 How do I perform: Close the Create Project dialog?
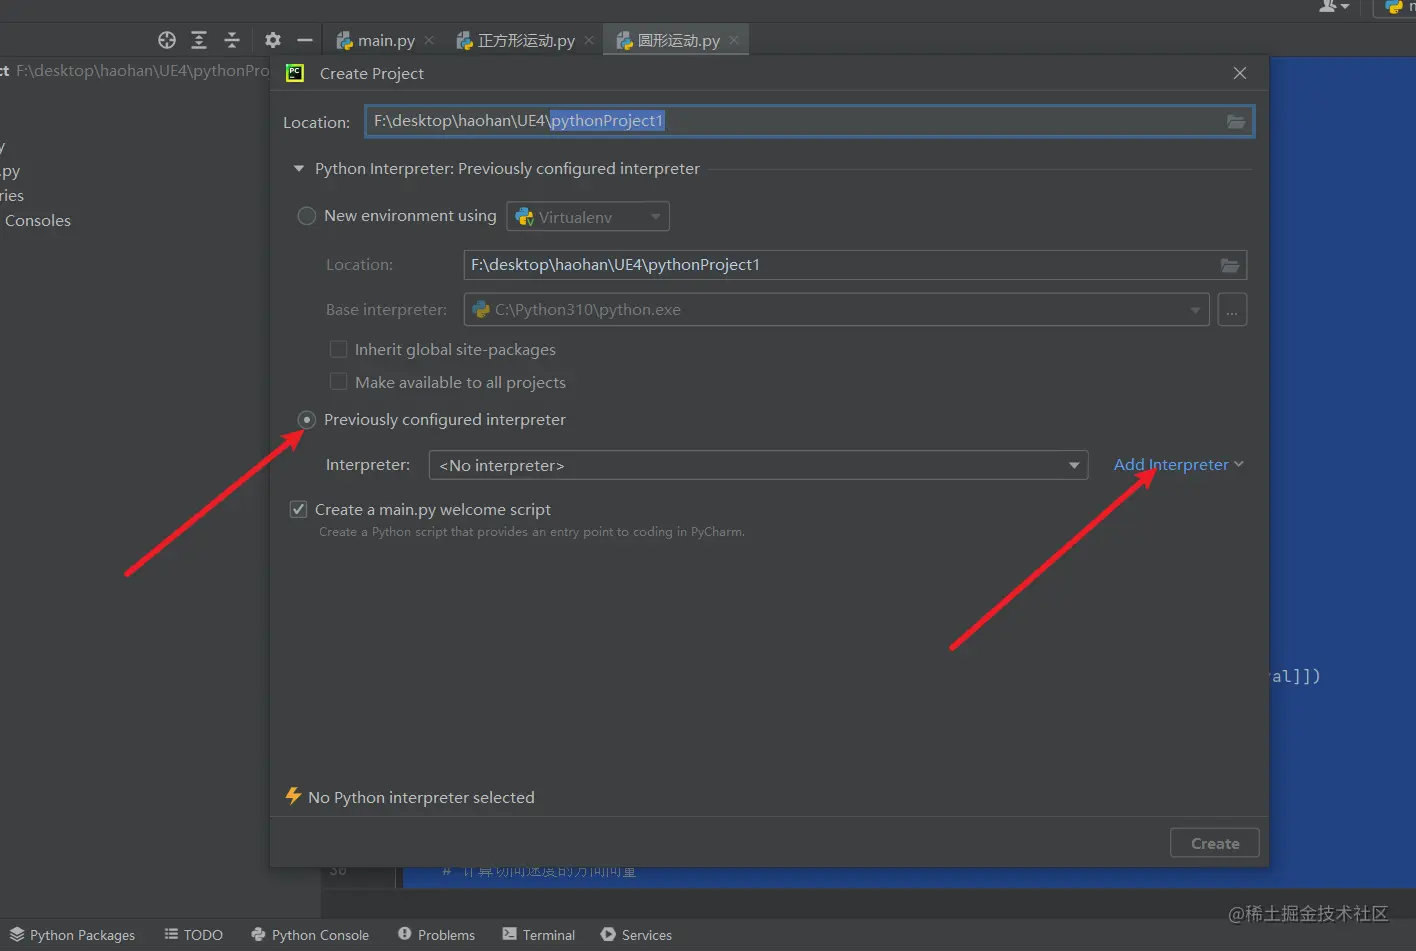[x=1240, y=73]
